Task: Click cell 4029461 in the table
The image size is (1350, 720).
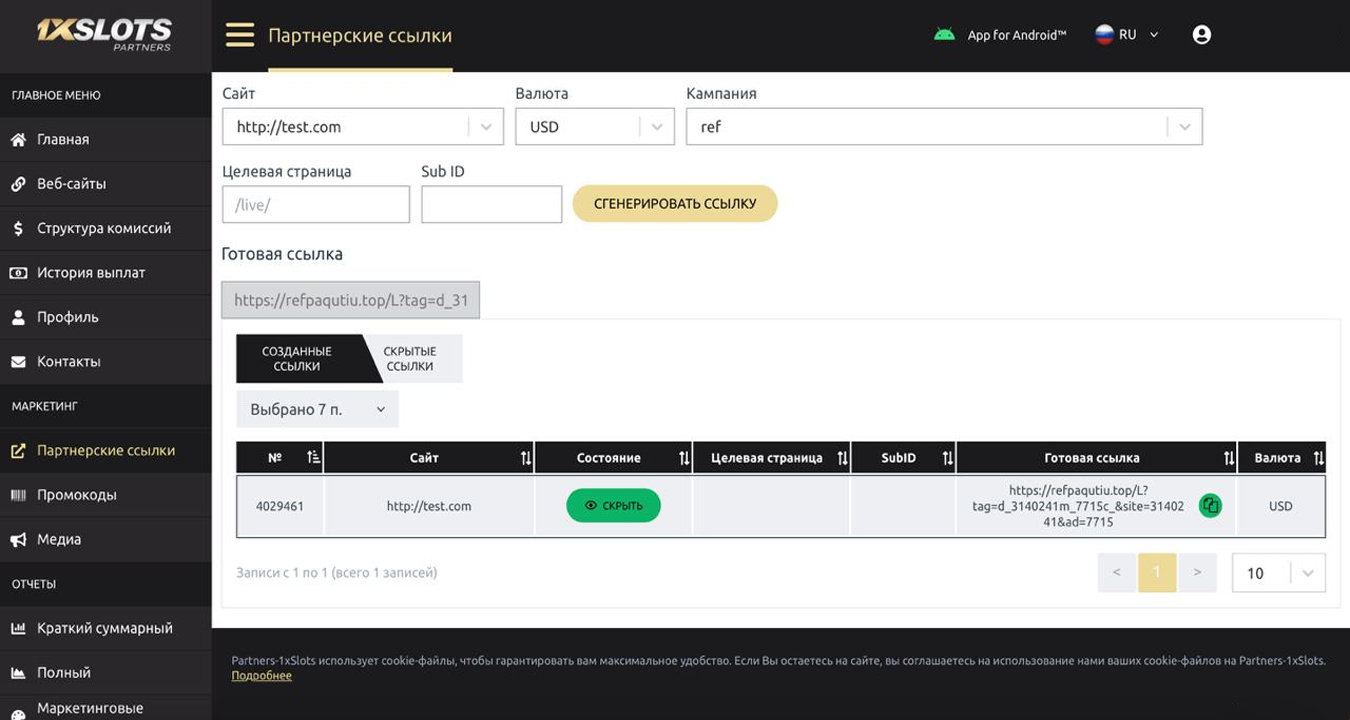Action: point(280,506)
